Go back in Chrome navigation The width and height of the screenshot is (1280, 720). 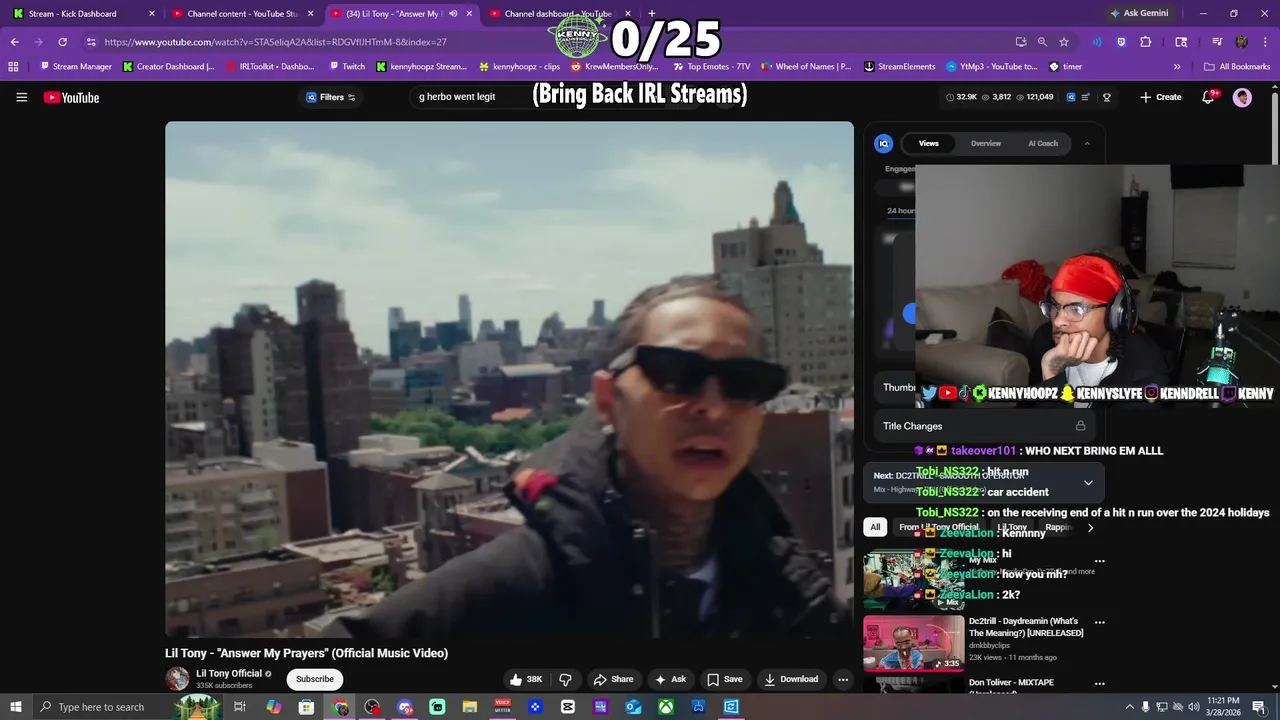coord(15,42)
